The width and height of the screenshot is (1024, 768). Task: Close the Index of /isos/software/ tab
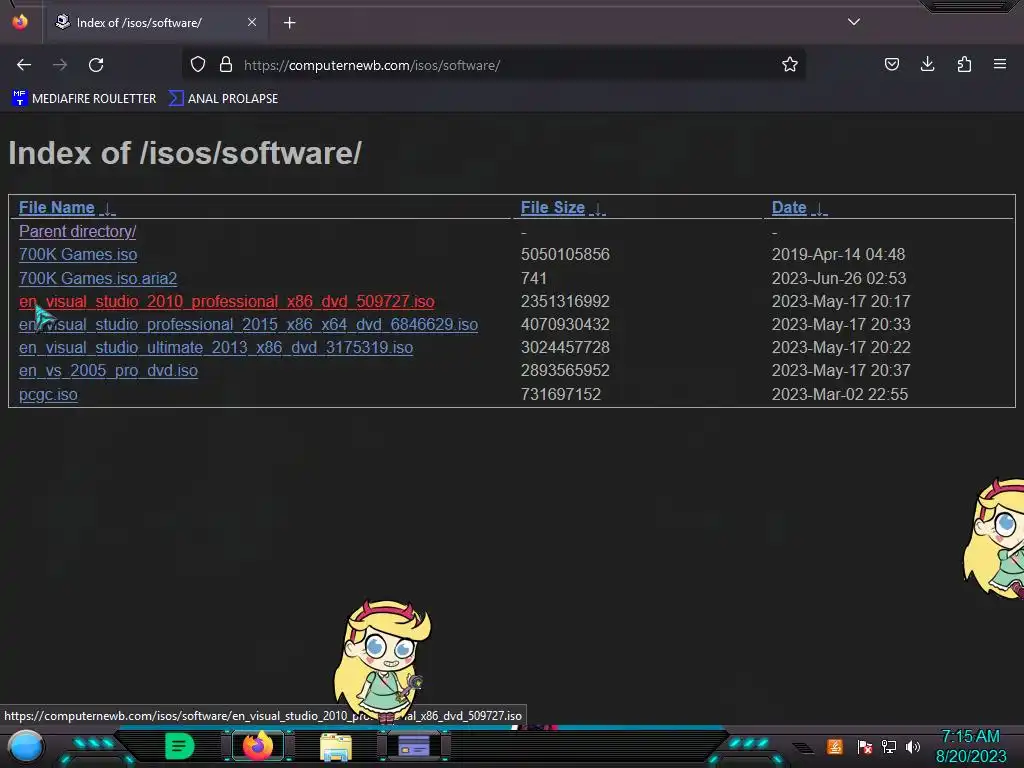click(x=251, y=22)
